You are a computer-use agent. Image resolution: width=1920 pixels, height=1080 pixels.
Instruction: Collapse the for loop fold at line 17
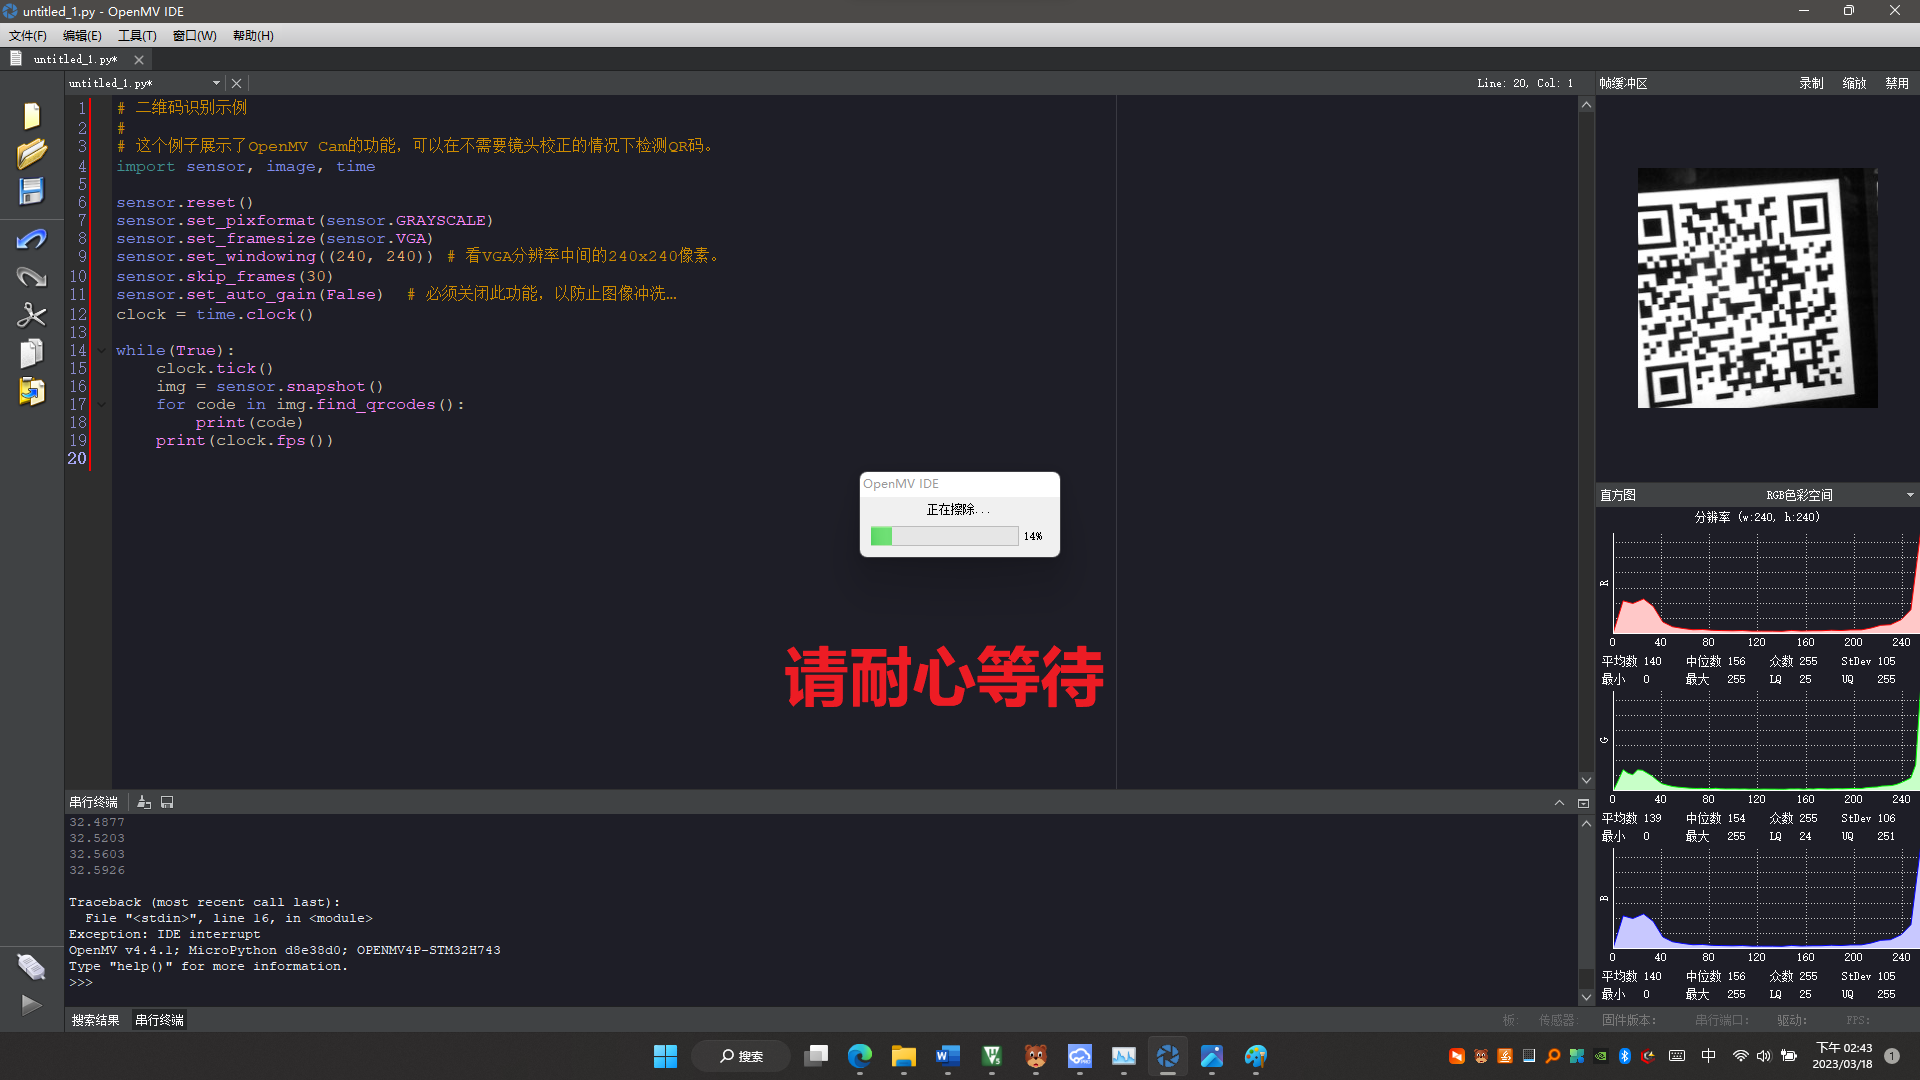pyautogui.click(x=101, y=404)
